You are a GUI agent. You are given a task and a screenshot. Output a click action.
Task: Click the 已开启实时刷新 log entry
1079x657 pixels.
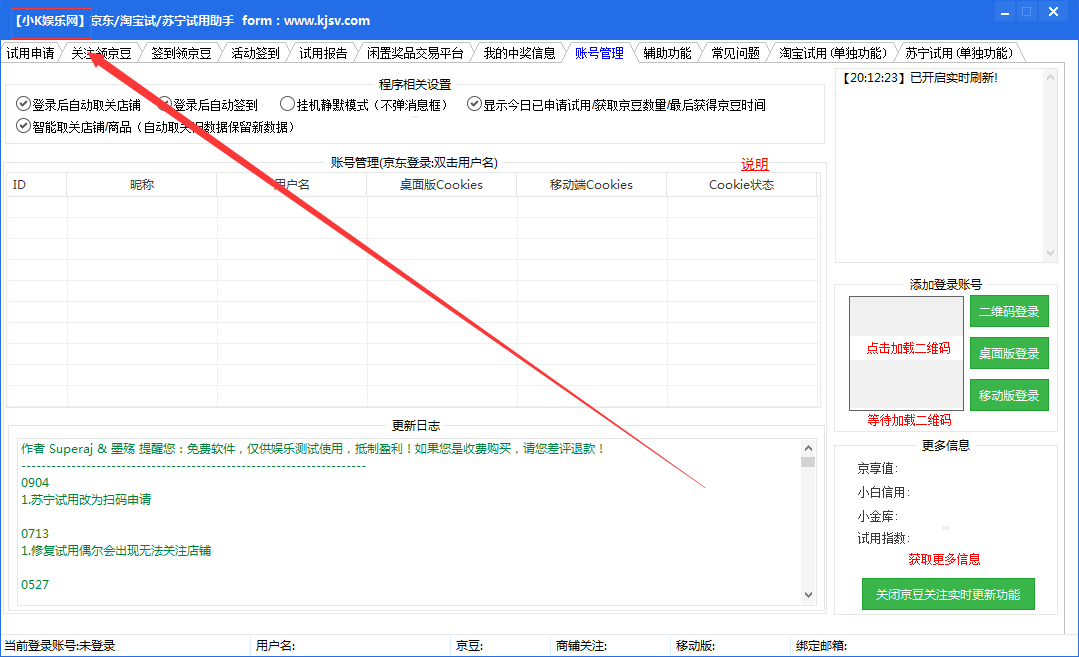click(x=919, y=78)
